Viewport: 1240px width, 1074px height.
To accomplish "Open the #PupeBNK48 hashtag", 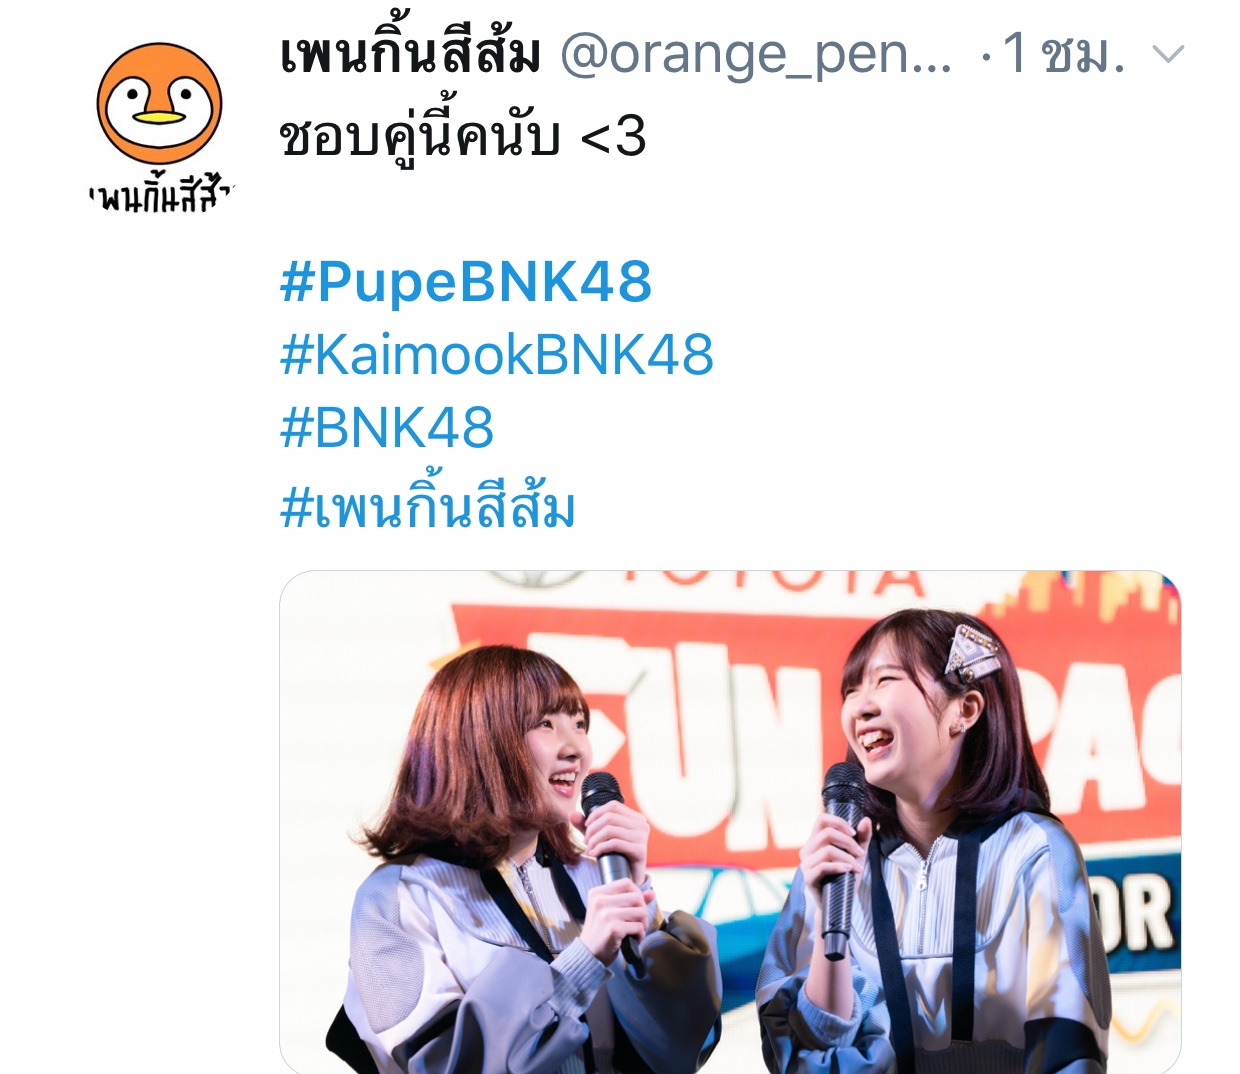I will coord(466,281).
